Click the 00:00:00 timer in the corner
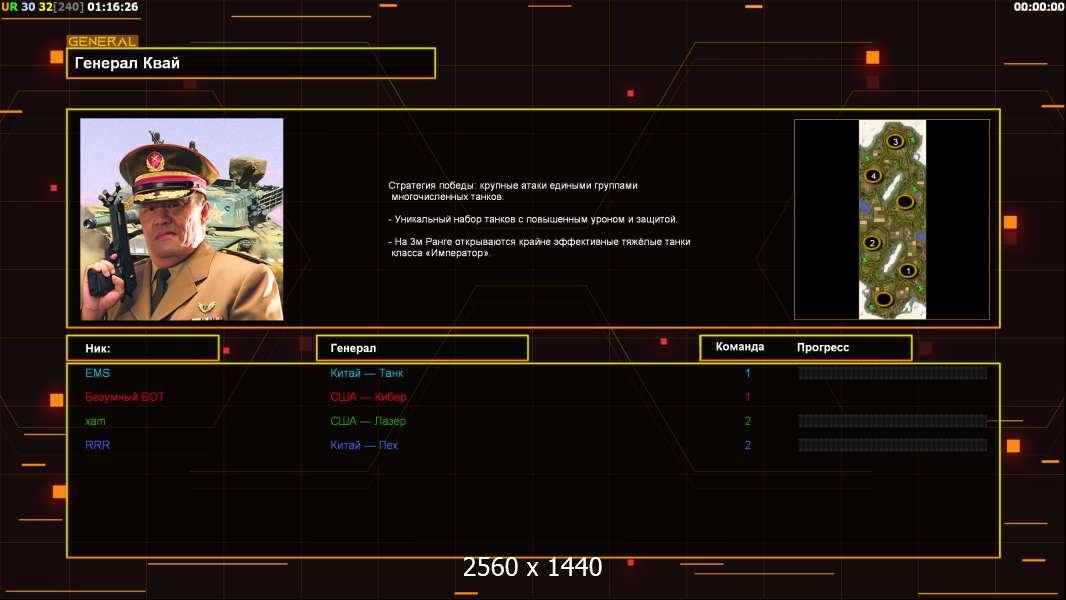 [x=1038, y=7]
